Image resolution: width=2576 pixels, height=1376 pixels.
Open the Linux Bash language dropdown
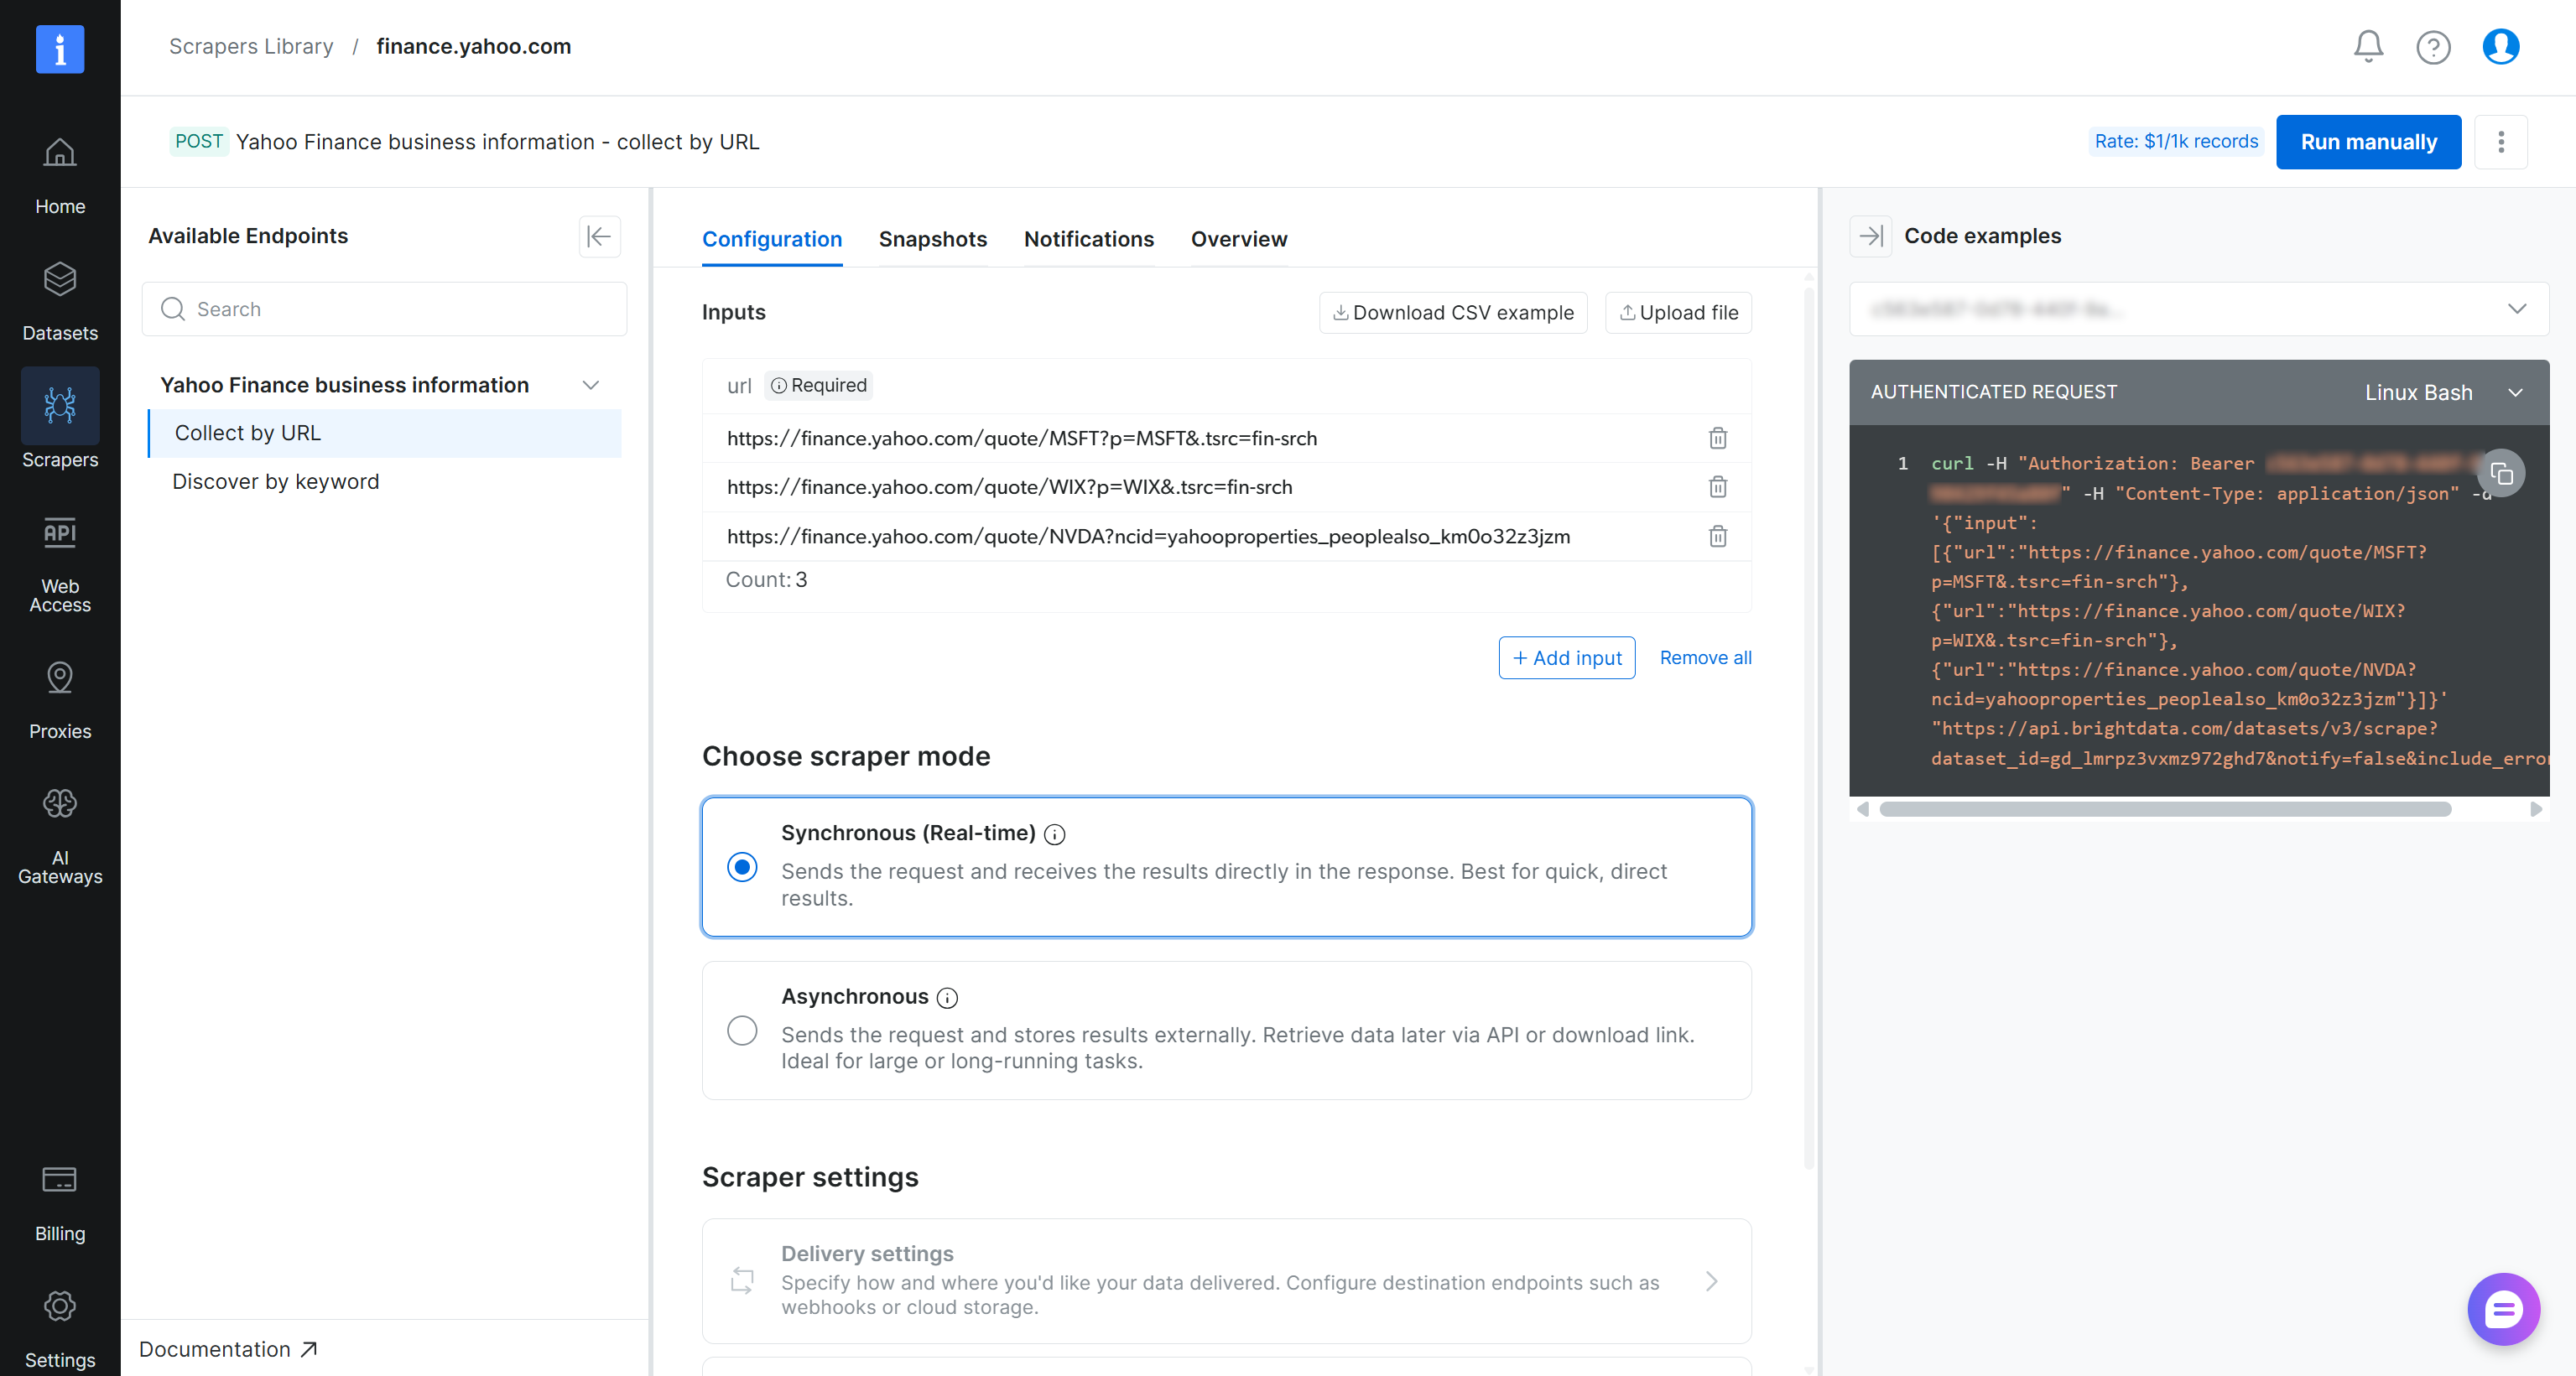(2444, 392)
